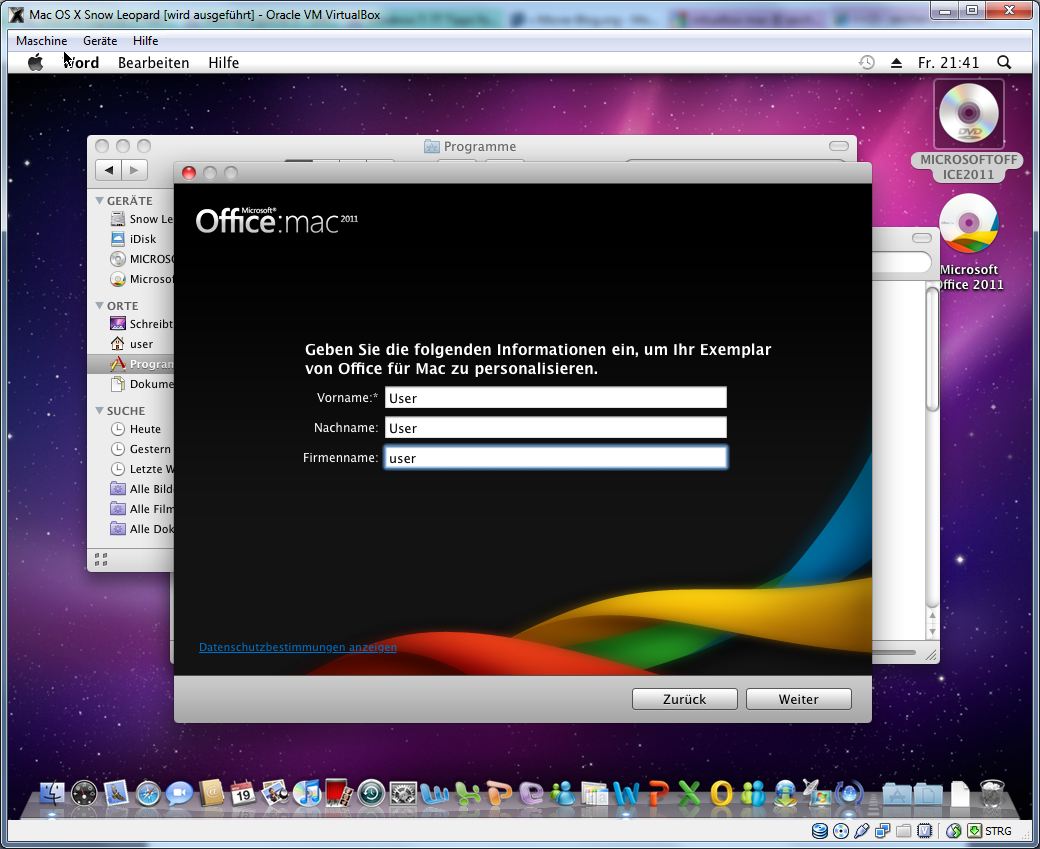
Task: Click Time Machine status icon in menu bar
Action: pyautogui.click(x=867, y=62)
